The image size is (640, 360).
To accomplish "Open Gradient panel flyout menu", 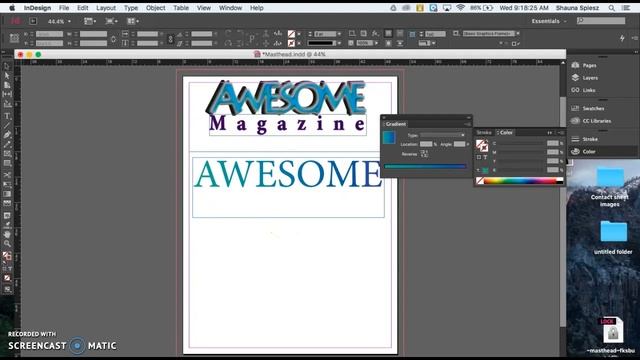I will click(x=467, y=124).
